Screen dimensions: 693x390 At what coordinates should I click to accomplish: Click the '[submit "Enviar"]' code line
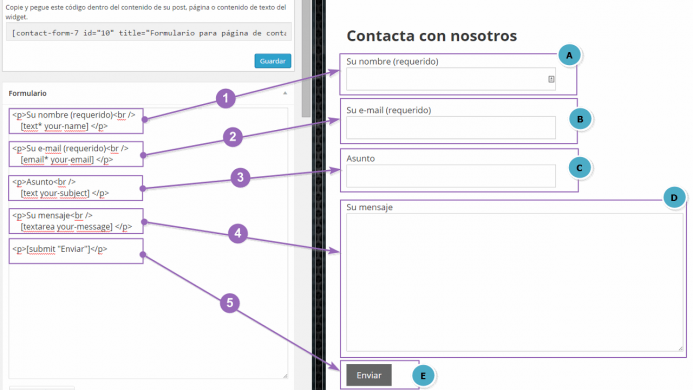[x=60, y=249]
